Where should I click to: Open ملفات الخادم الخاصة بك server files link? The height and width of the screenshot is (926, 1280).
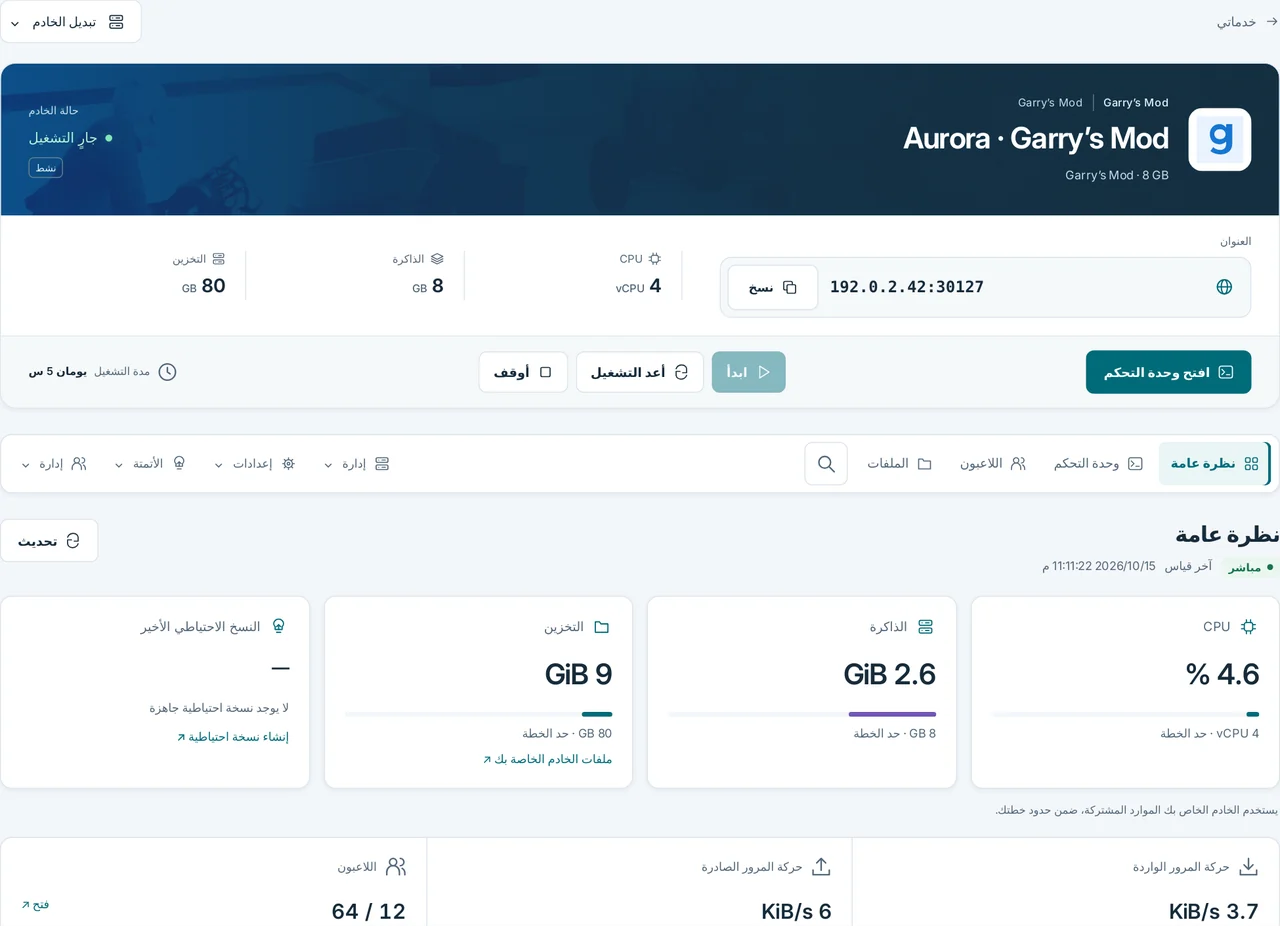[547, 759]
